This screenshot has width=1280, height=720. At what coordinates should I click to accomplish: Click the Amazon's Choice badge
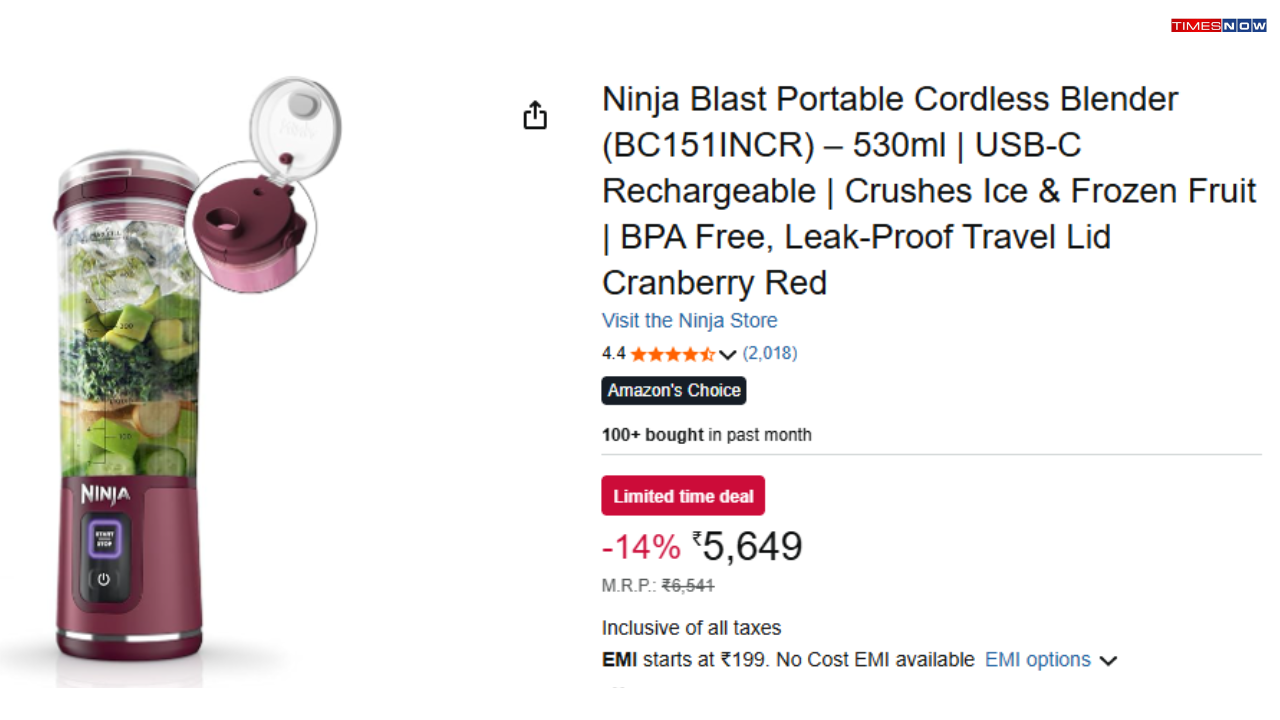pos(673,390)
